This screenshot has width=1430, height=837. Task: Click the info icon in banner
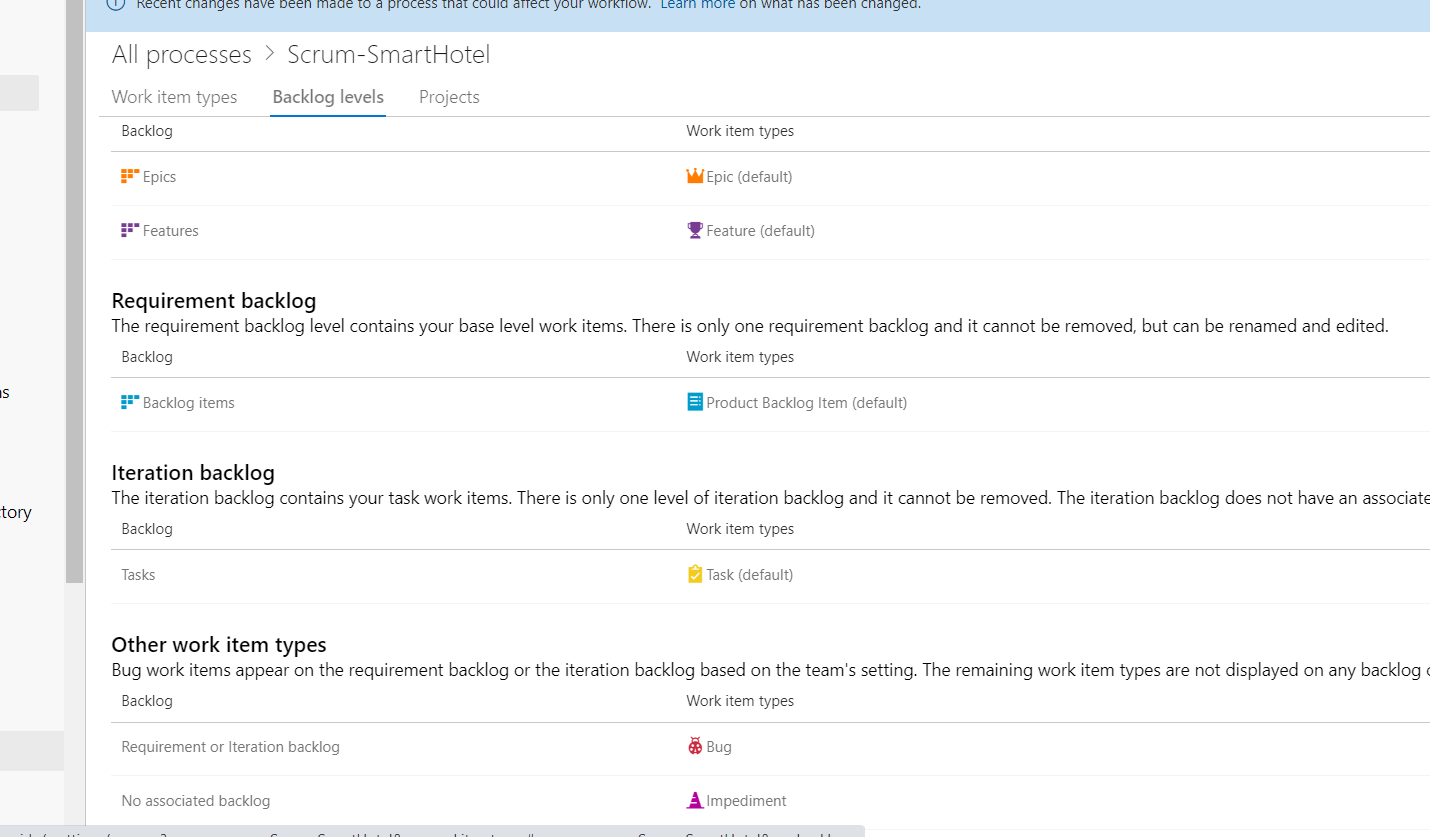tap(116, 4)
